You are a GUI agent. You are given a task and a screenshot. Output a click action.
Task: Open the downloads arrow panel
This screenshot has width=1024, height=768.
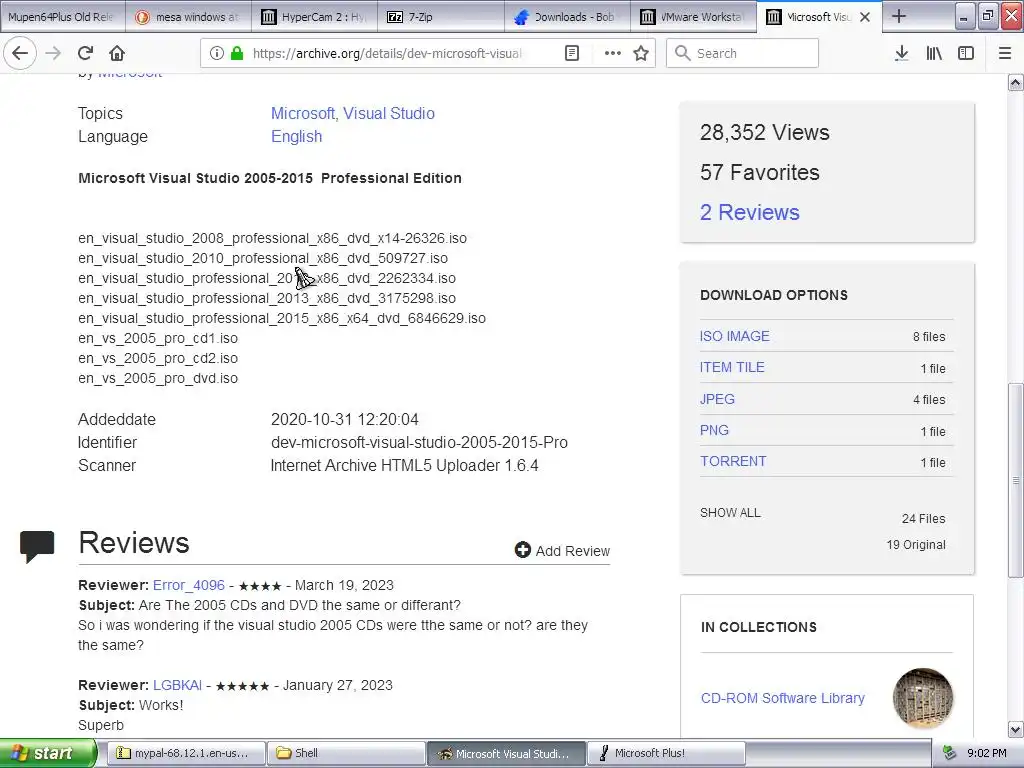pyautogui.click(x=902, y=53)
